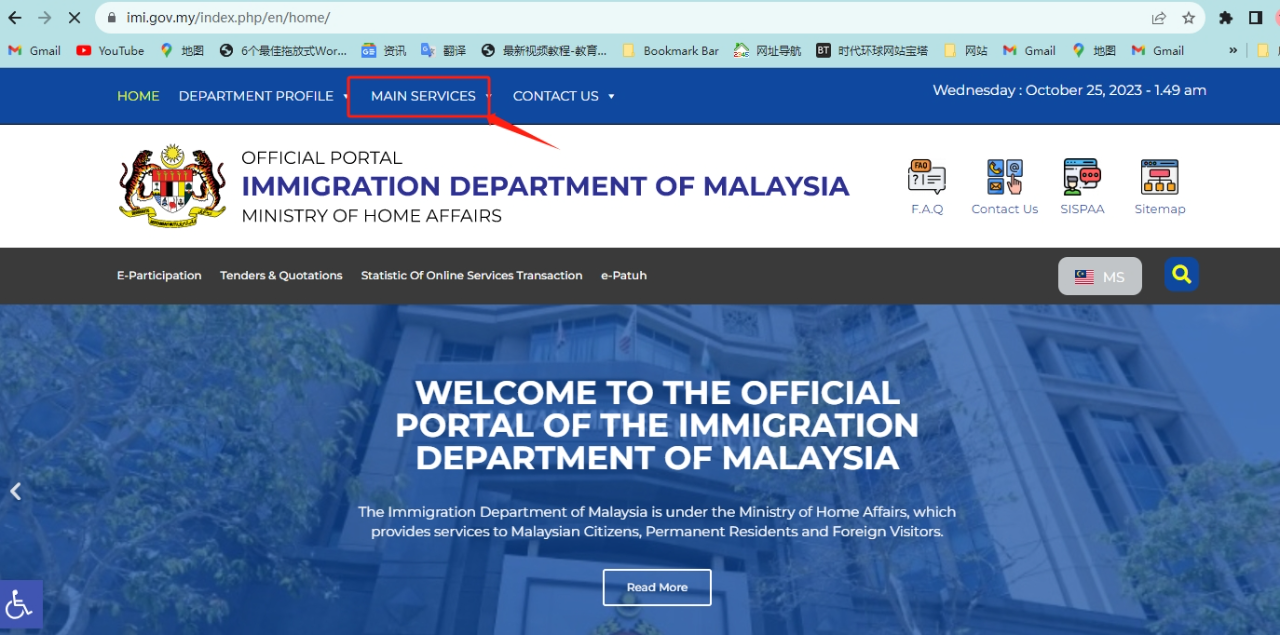This screenshot has height=635, width=1280.
Task: Open the 翻译 translate bookmark
Action: pyautogui.click(x=443, y=50)
